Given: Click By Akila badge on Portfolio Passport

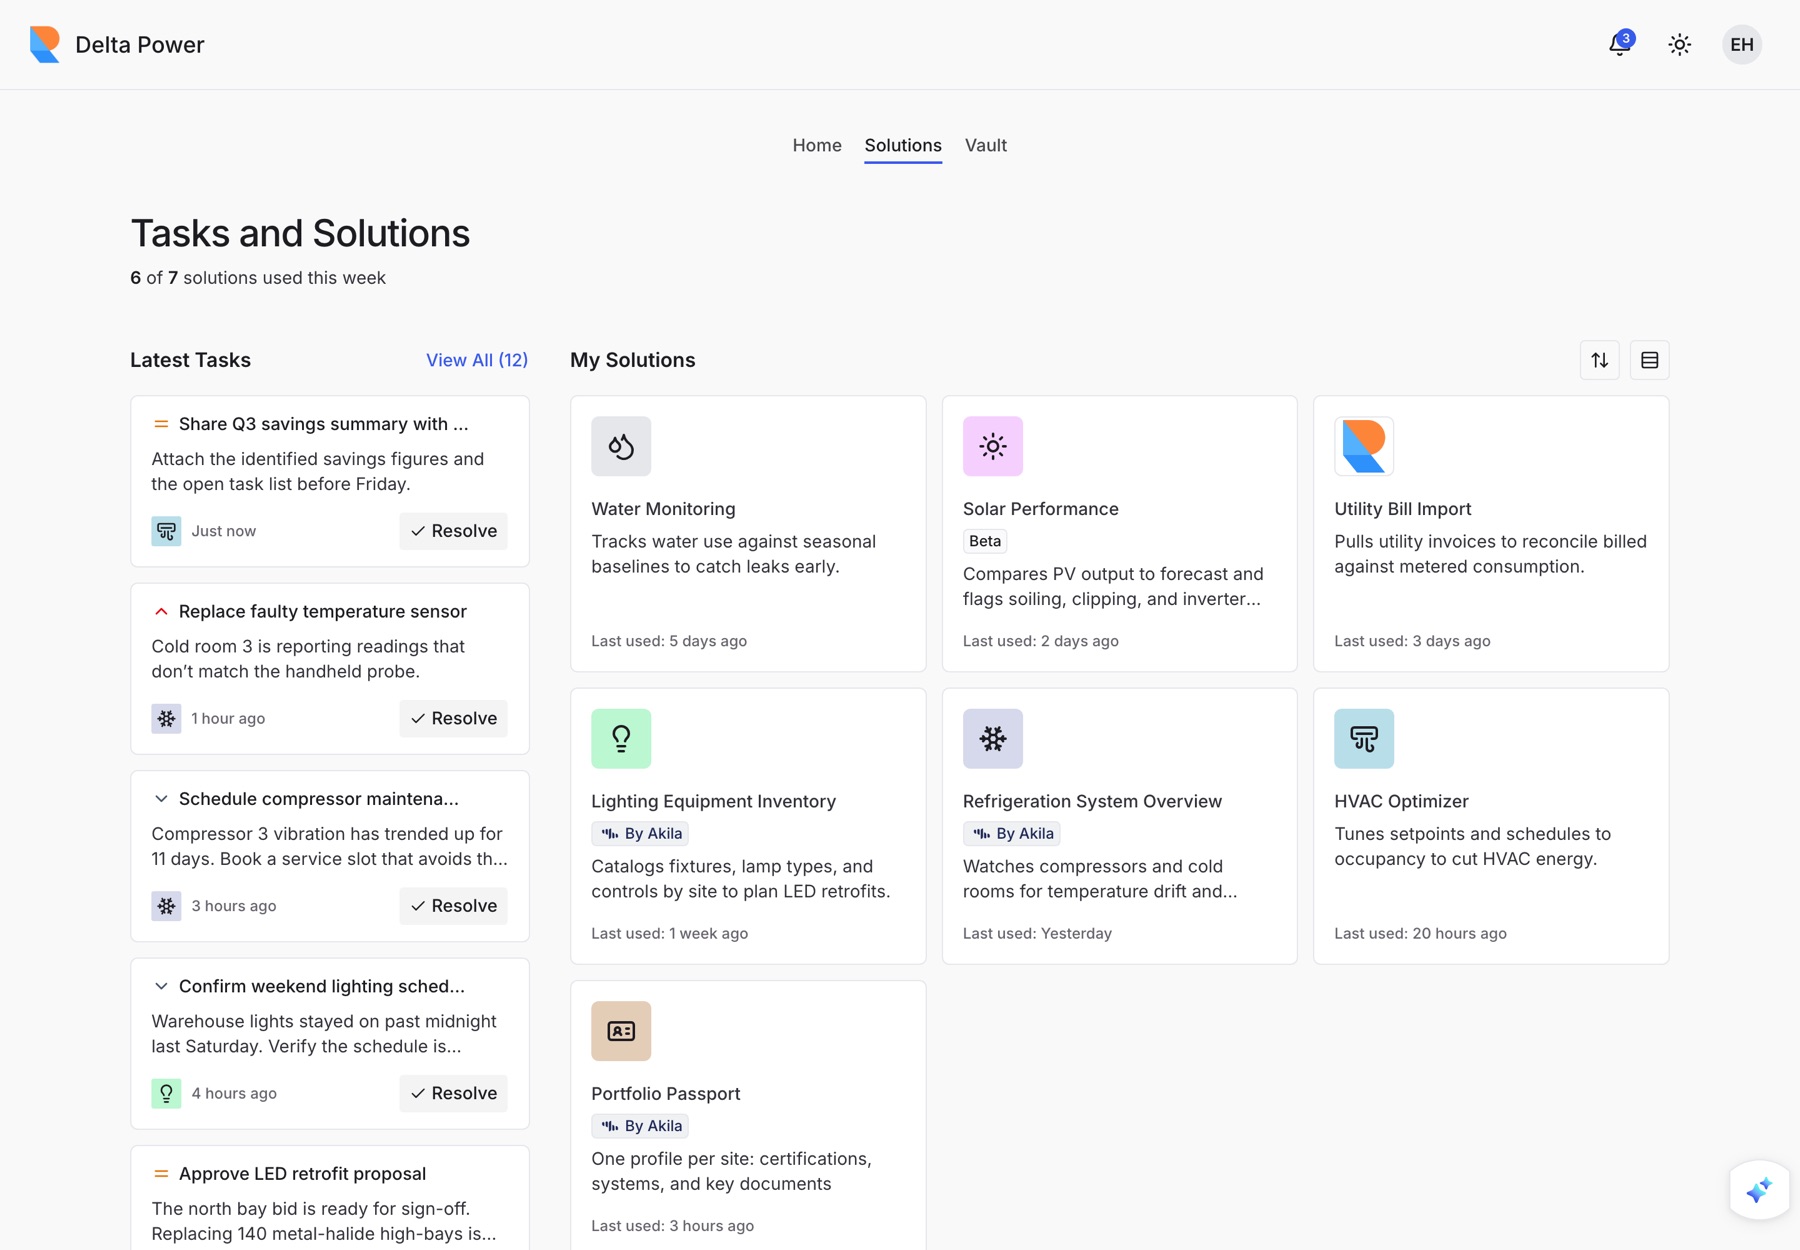Looking at the screenshot, I should [640, 1126].
